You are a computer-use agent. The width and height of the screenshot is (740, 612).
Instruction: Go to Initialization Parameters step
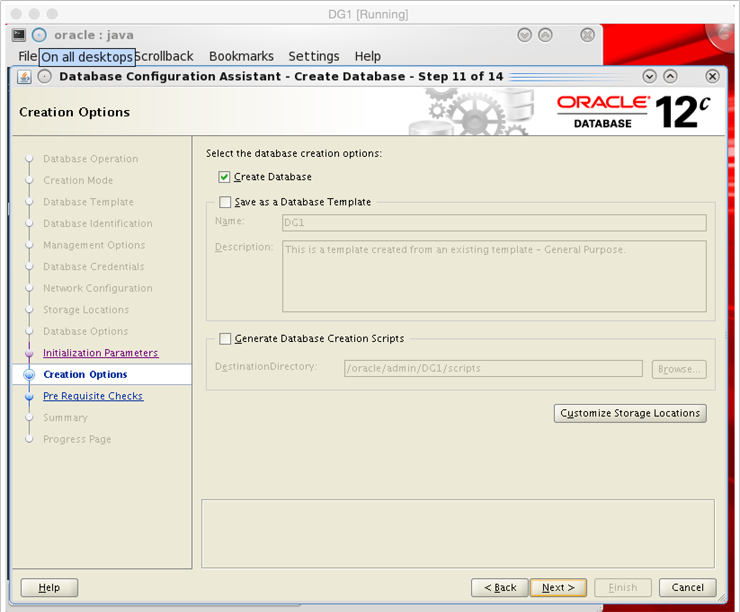point(101,353)
